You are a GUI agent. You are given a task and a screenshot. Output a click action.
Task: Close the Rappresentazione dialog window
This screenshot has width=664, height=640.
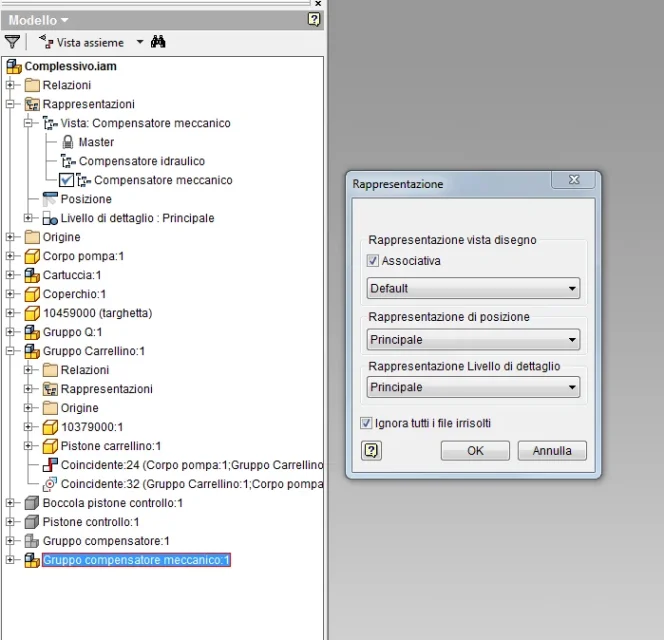pos(574,180)
